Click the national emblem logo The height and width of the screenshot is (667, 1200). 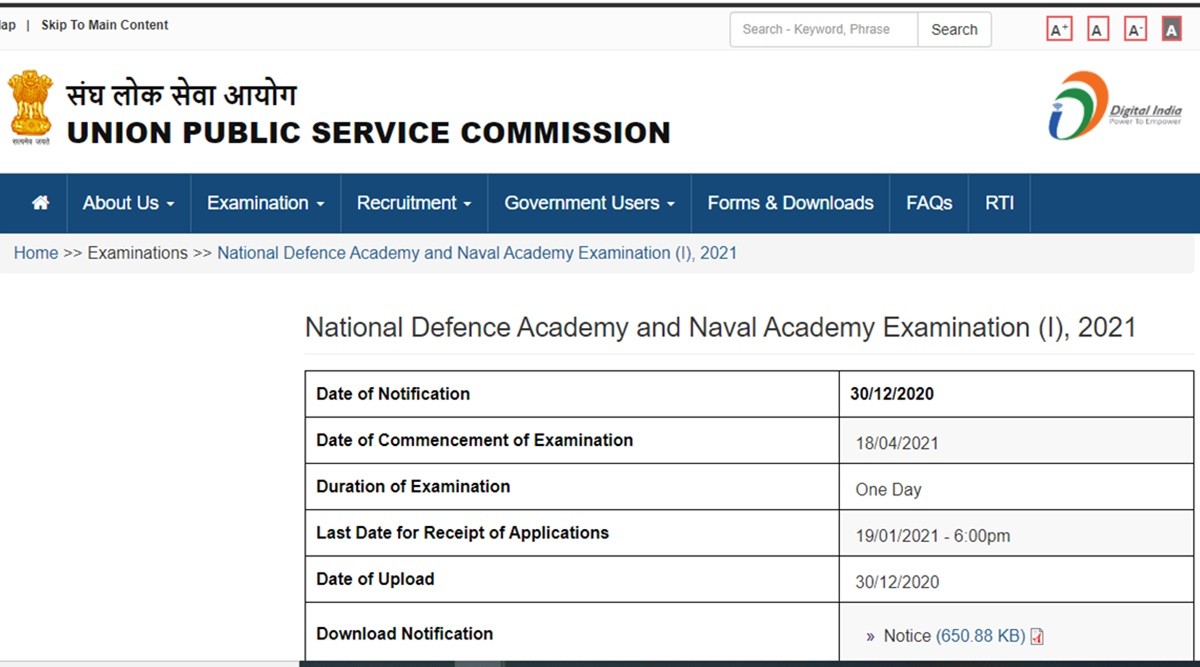click(x=29, y=106)
